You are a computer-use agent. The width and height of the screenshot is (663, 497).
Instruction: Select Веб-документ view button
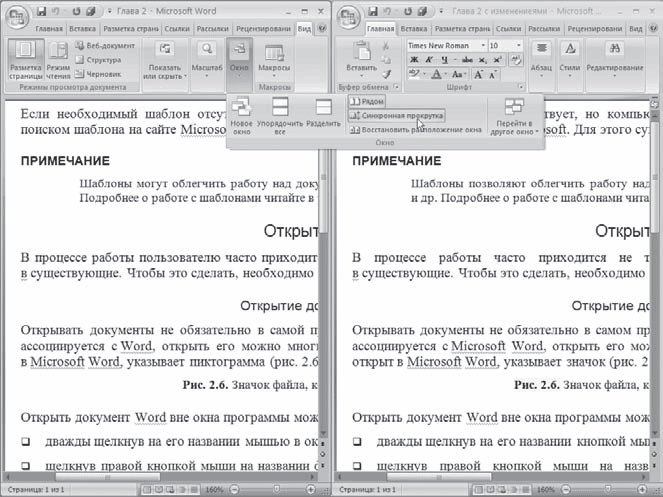click(104, 46)
